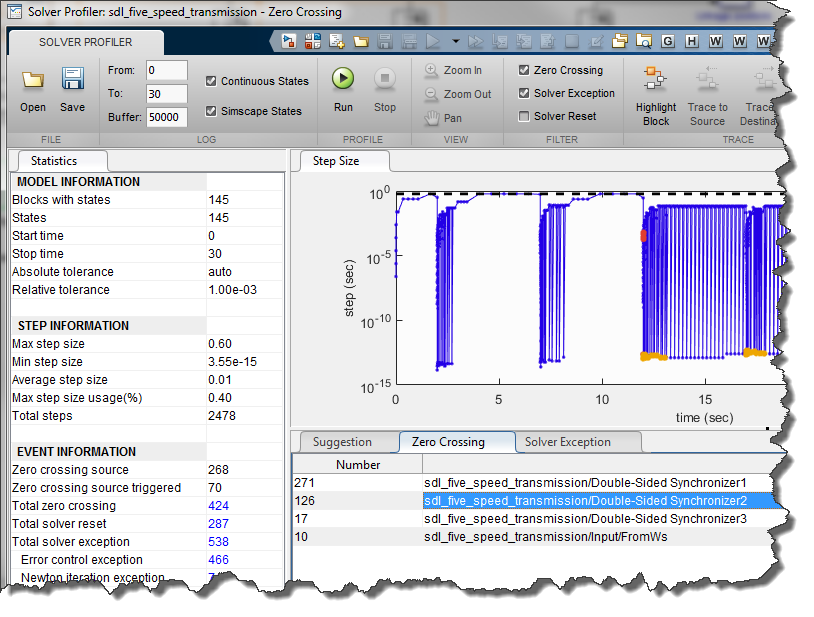Screen dimensions: 814x617
Task: Open the quick toolbar dropdown arrow
Action: point(456,41)
